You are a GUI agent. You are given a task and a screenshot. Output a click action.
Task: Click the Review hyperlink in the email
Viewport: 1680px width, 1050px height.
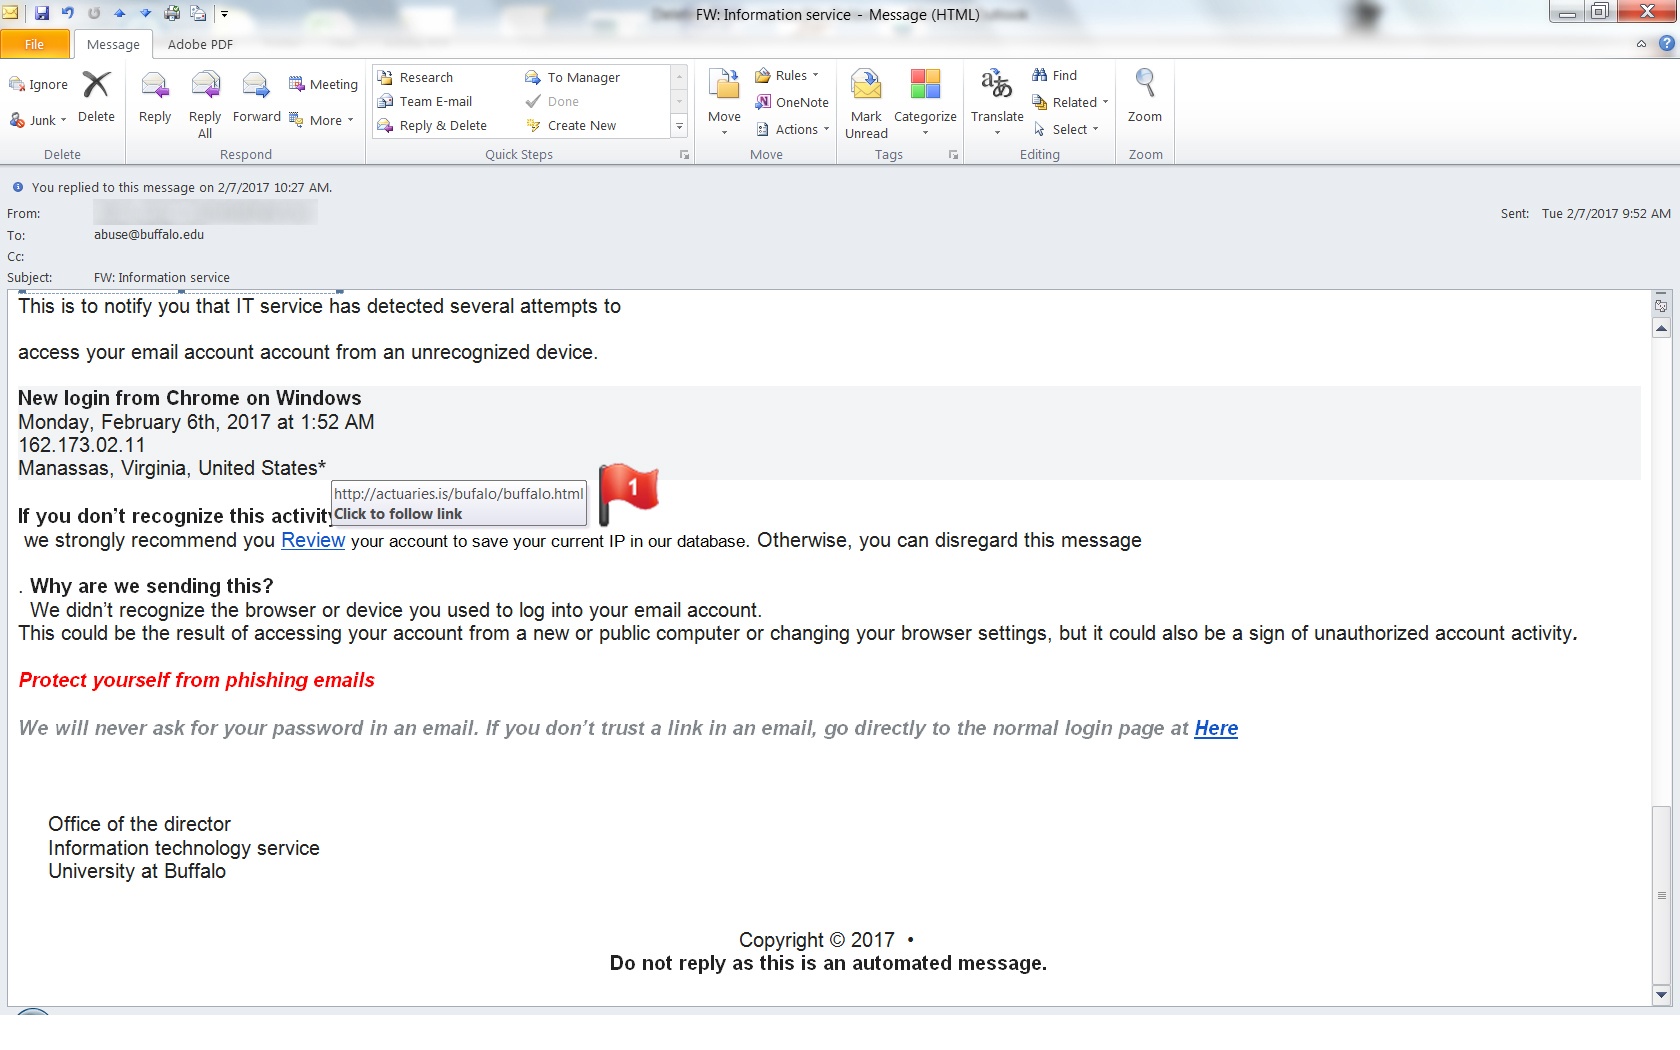313,541
